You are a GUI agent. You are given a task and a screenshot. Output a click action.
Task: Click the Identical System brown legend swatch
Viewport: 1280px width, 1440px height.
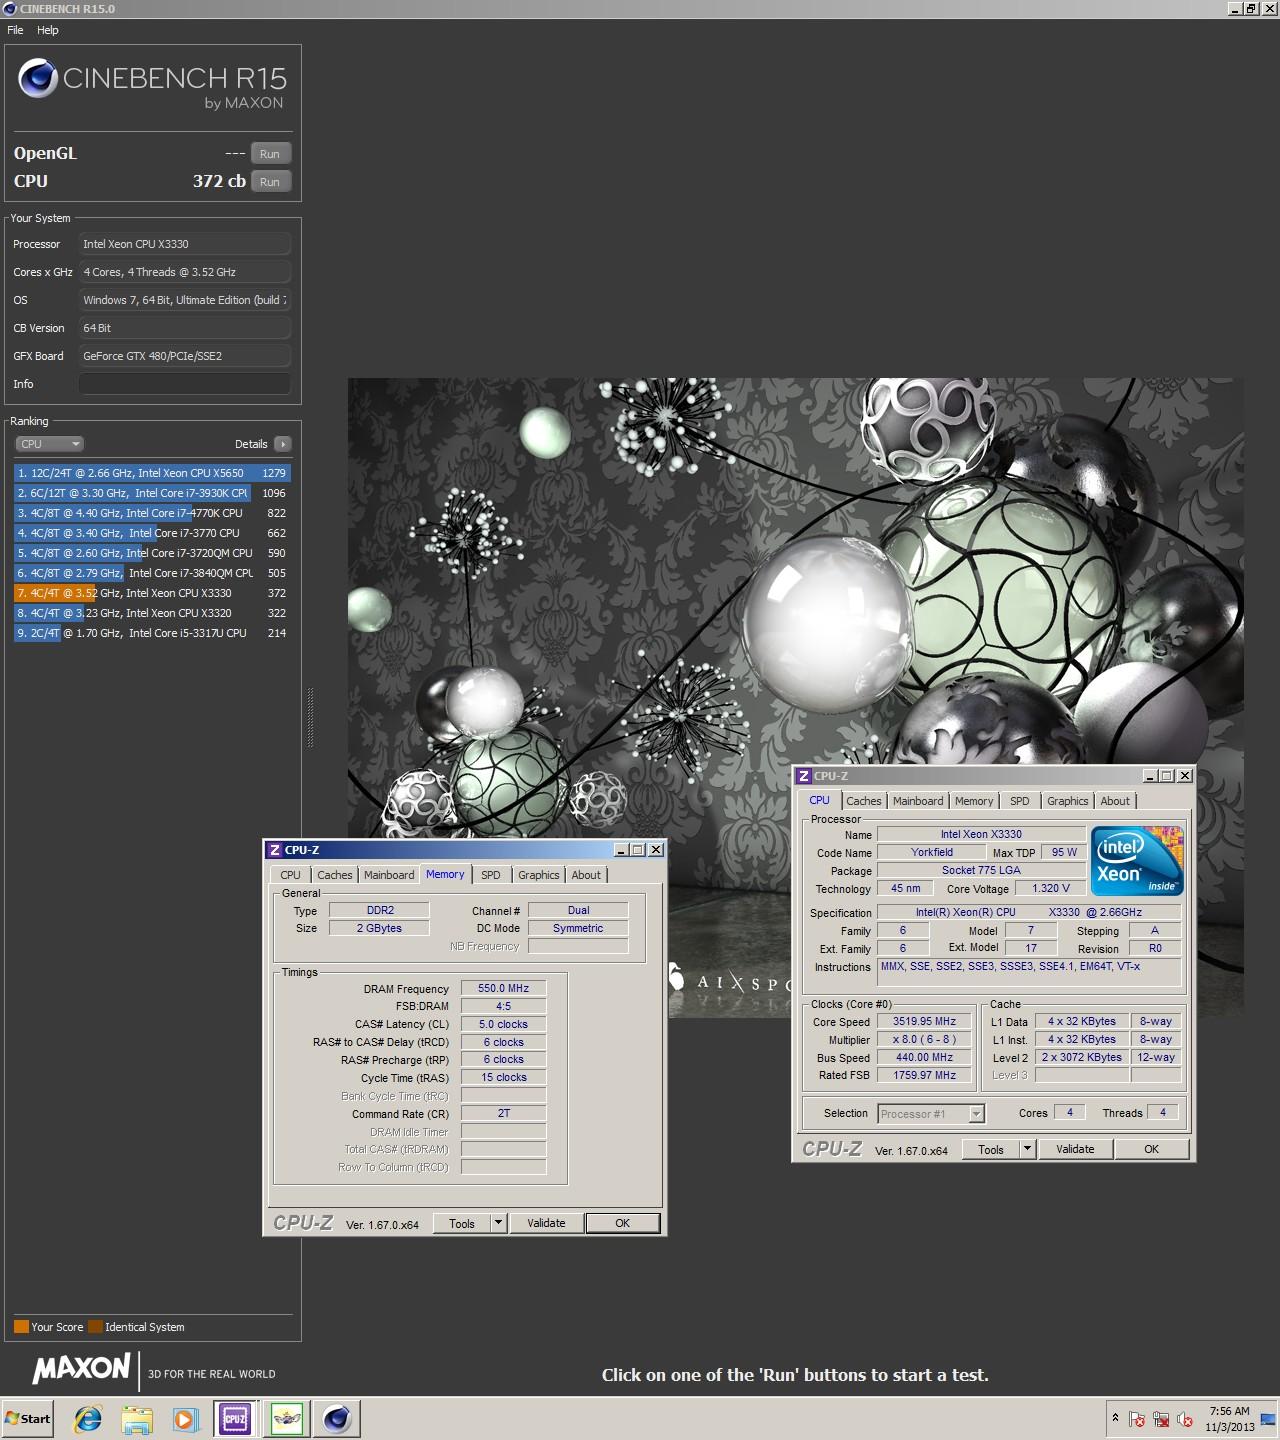95,1327
